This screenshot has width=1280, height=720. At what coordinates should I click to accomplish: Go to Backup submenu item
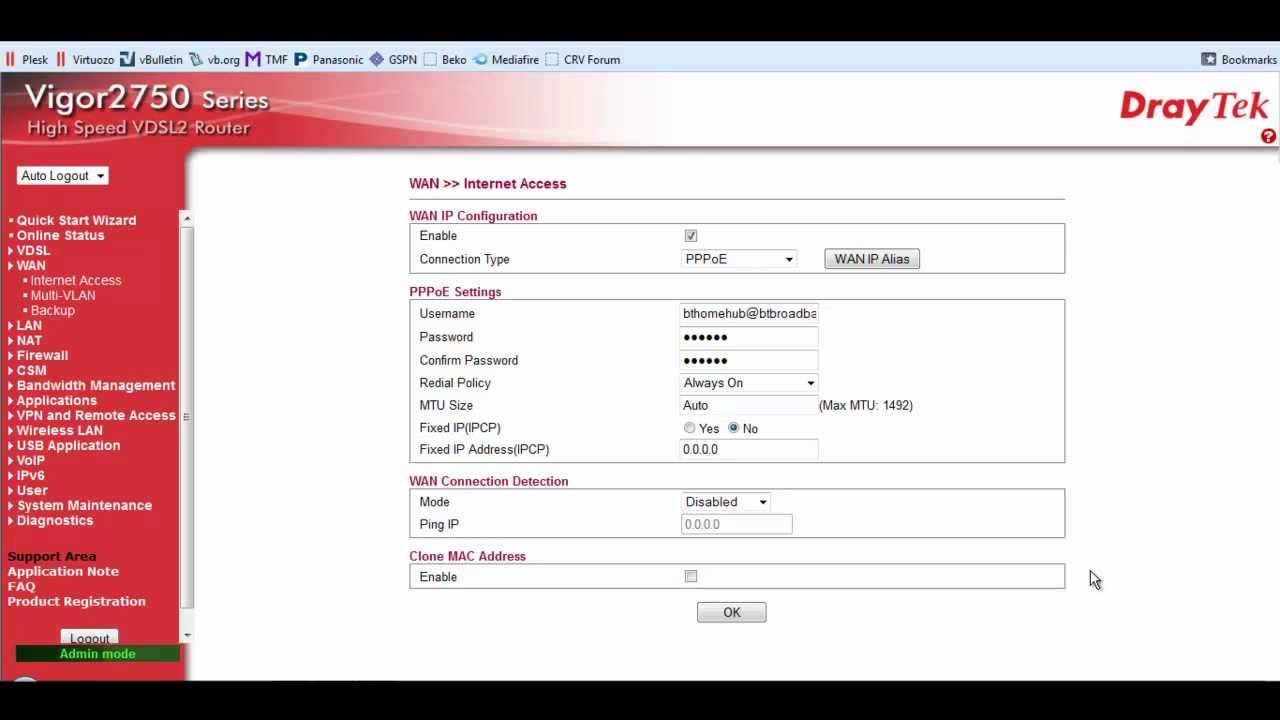point(52,311)
